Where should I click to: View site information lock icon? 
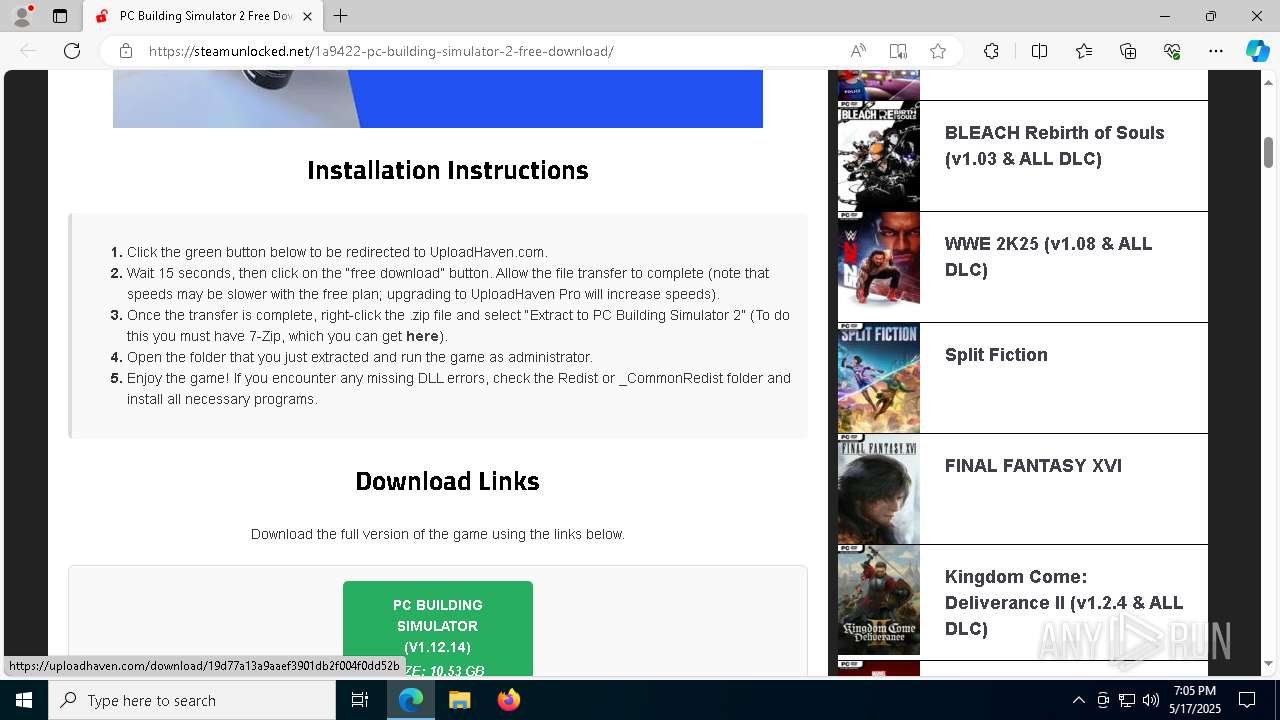coord(126,51)
